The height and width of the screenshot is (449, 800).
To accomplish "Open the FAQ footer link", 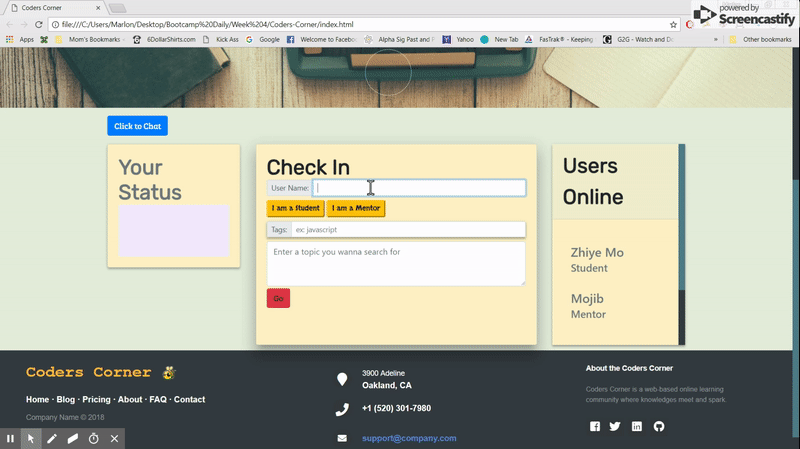I will click(158, 400).
